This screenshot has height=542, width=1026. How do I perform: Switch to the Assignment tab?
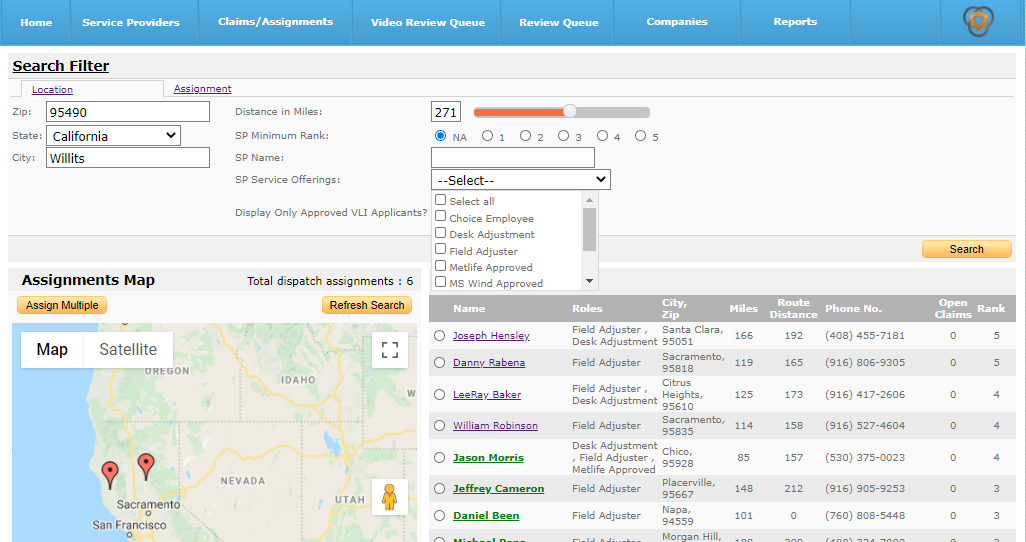pyautogui.click(x=202, y=88)
